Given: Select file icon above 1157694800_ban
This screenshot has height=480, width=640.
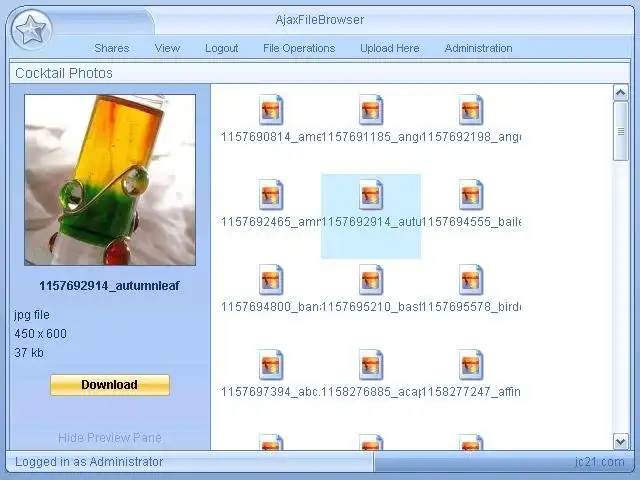Looking at the screenshot, I should pyautogui.click(x=271, y=280).
